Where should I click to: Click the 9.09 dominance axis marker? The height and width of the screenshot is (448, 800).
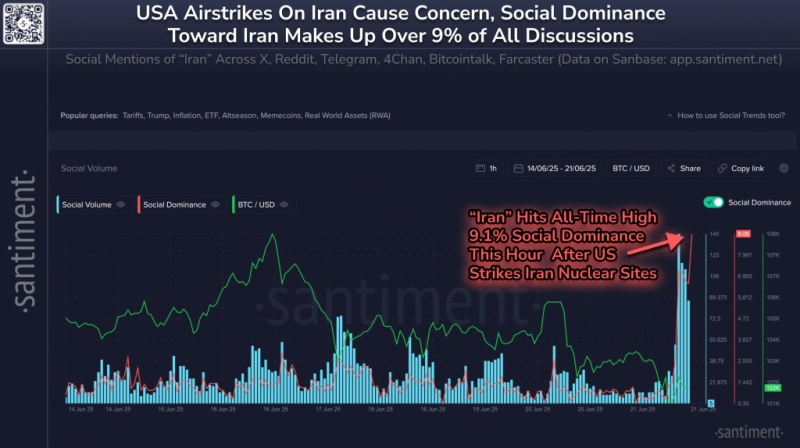pos(743,234)
